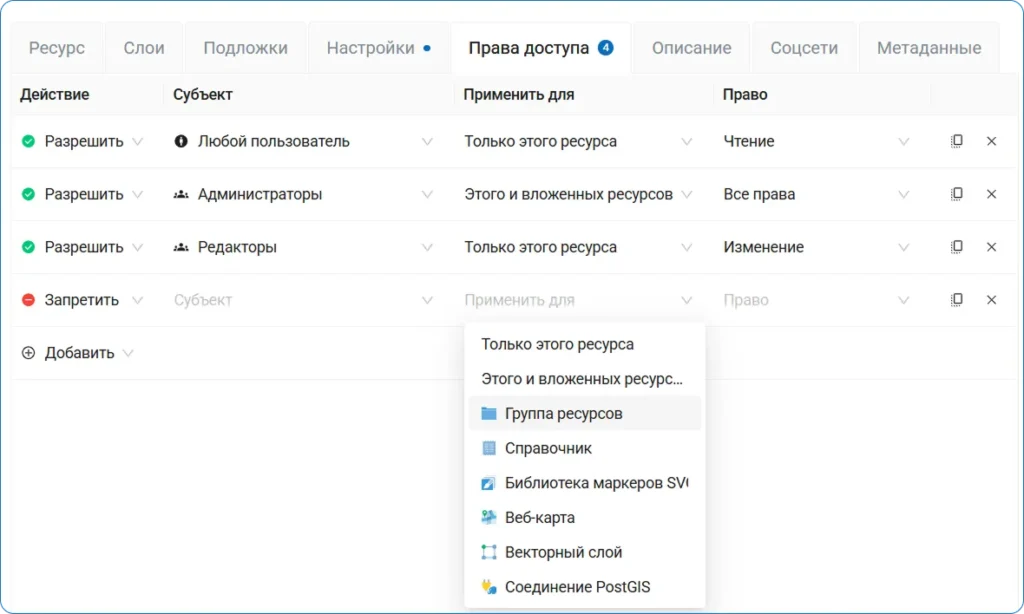Open the Описание tab

click(691, 46)
